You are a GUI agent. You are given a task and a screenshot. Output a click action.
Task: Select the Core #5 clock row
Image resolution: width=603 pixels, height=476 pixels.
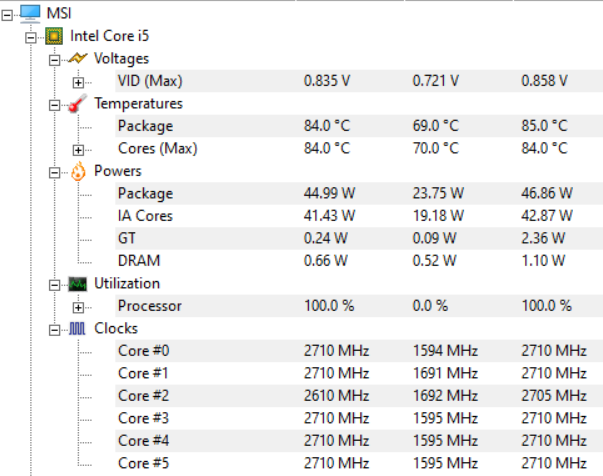coord(143,463)
